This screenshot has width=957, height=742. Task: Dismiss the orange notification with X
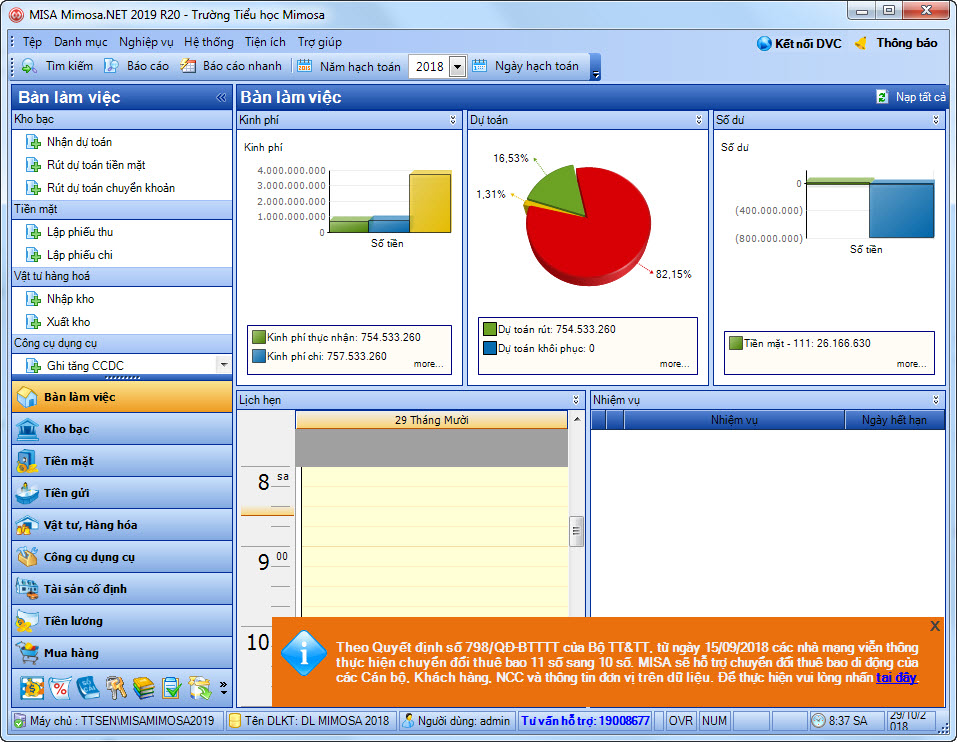coord(934,626)
